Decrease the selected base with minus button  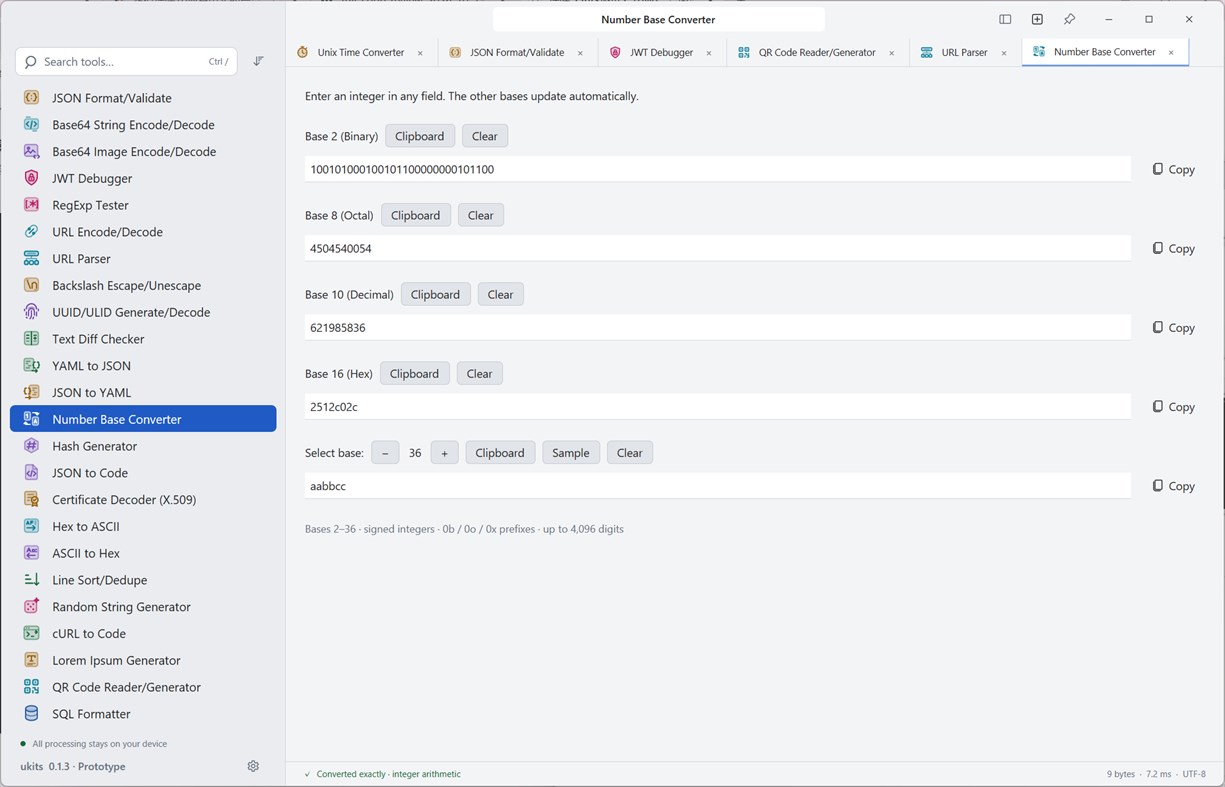(385, 453)
